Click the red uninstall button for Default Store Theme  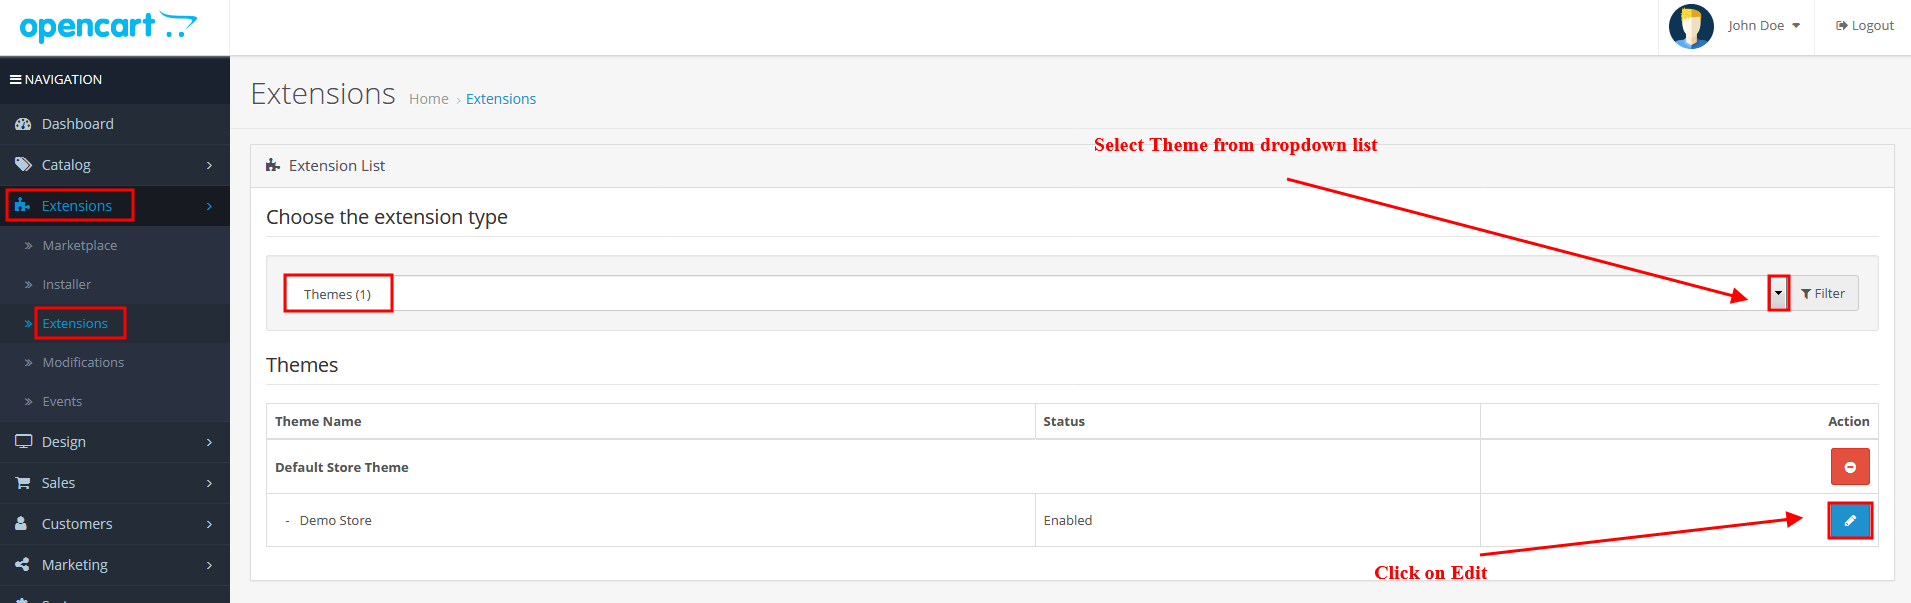(1849, 467)
